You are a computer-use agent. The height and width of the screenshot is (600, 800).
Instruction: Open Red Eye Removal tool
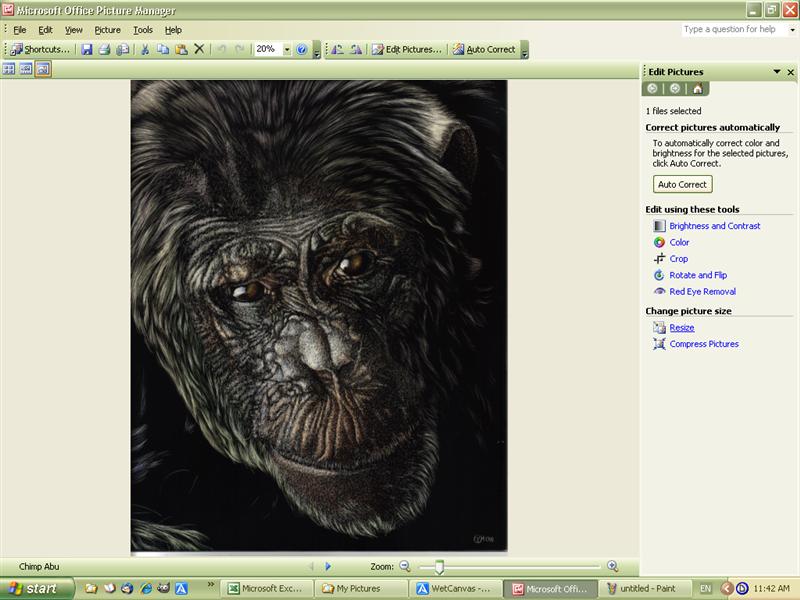(x=703, y=291)
